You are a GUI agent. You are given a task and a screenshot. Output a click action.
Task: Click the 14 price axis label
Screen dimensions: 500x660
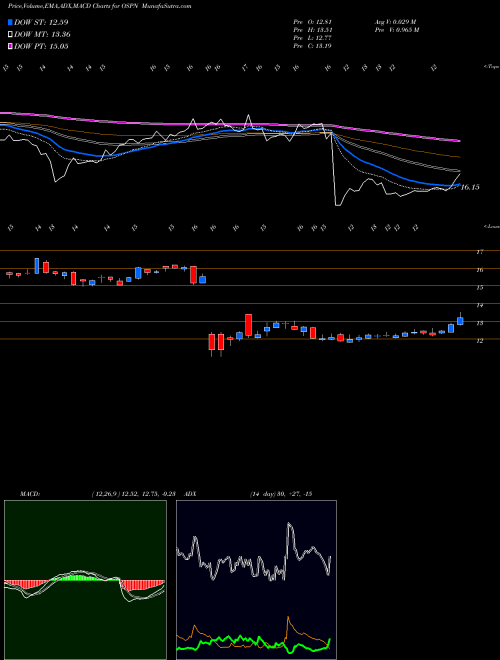coord(479,305)
